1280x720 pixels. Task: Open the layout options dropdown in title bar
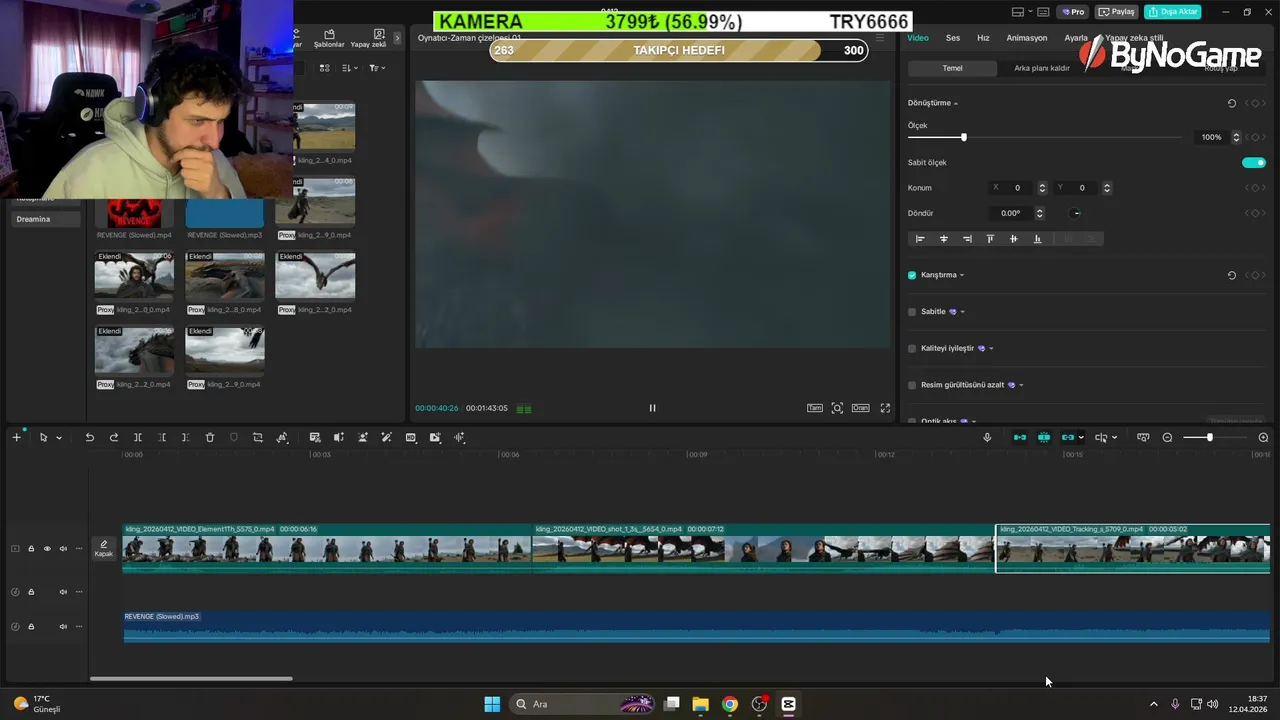tap(1032, 12)
